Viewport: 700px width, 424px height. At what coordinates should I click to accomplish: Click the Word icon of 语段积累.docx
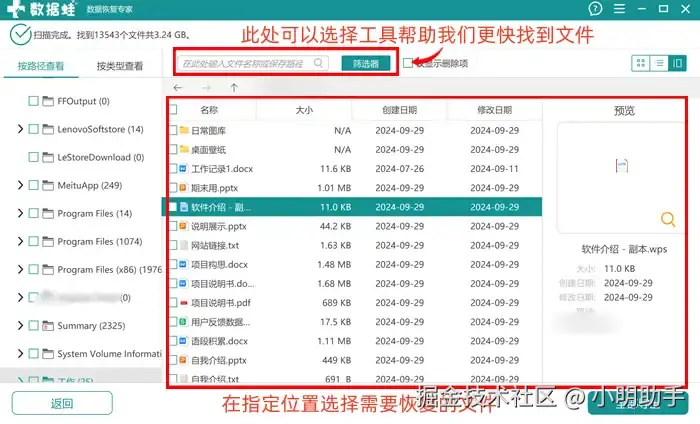click(183, 341)
